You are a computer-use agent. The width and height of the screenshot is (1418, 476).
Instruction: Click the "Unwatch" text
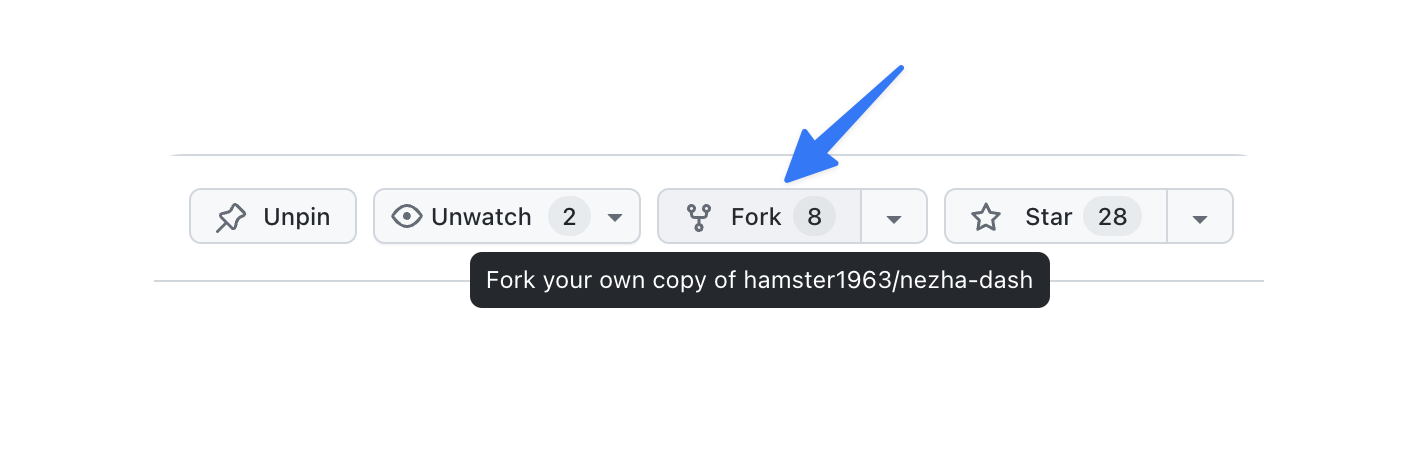(481, 216)
